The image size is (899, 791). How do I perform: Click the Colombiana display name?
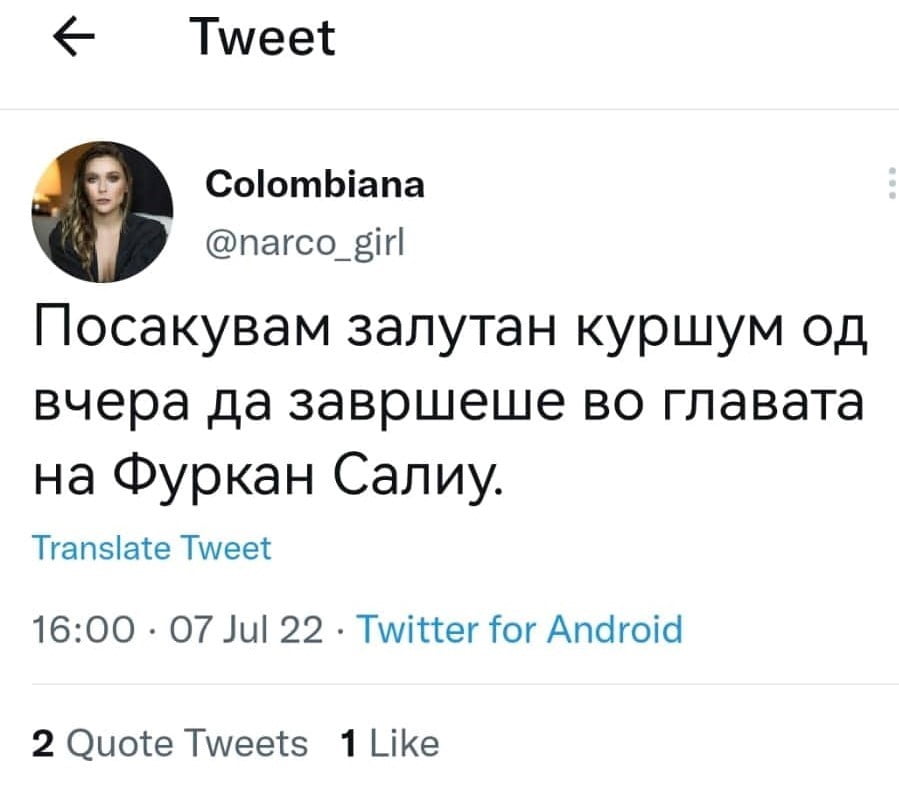[314, 185]
